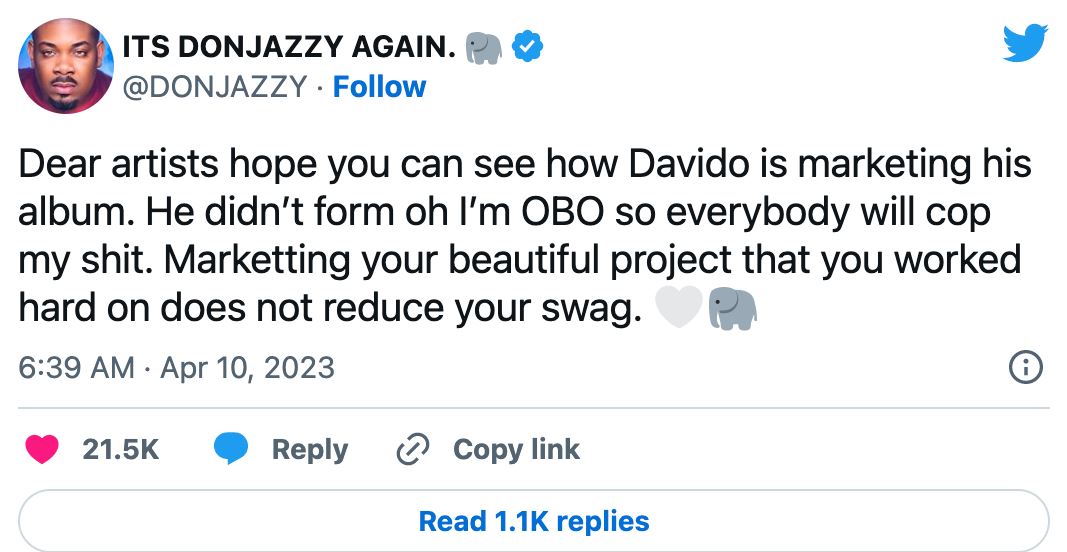This screenshot has height=552, width=1067.
Task: Click the 21.5K likes count
Action: (120, 450)
